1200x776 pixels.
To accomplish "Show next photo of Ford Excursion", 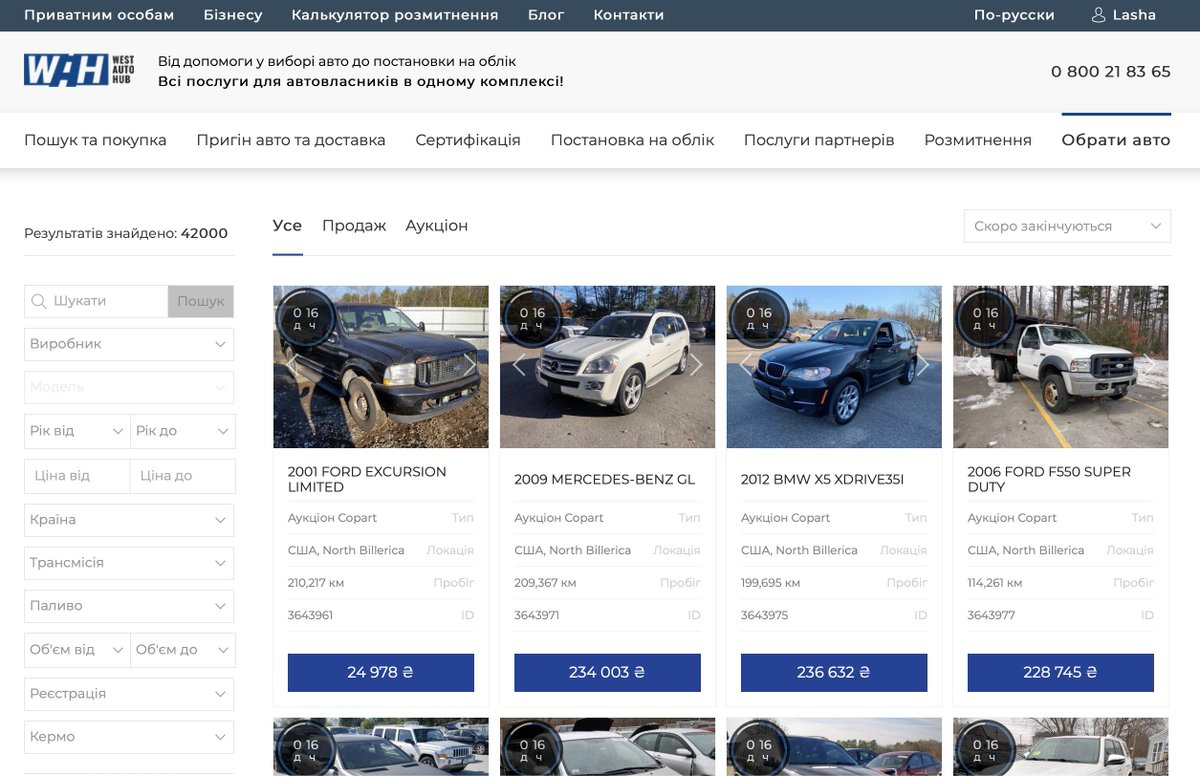I will [x=470, y=366].
